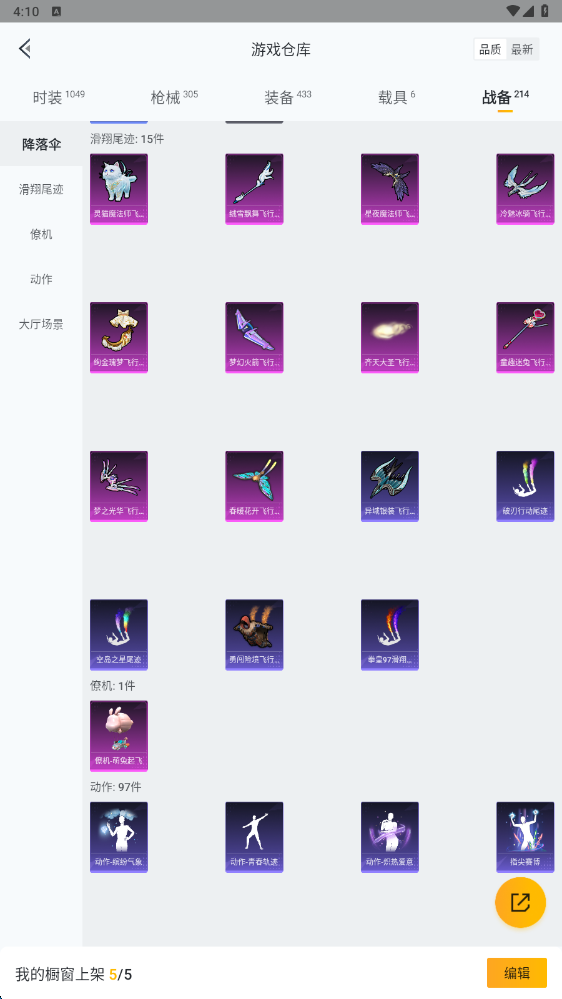Image resolution: width=562 pixels, height=999 pixels.
Task: Select the 齐天大圣 cloud trail item
Action: point(390,338)
